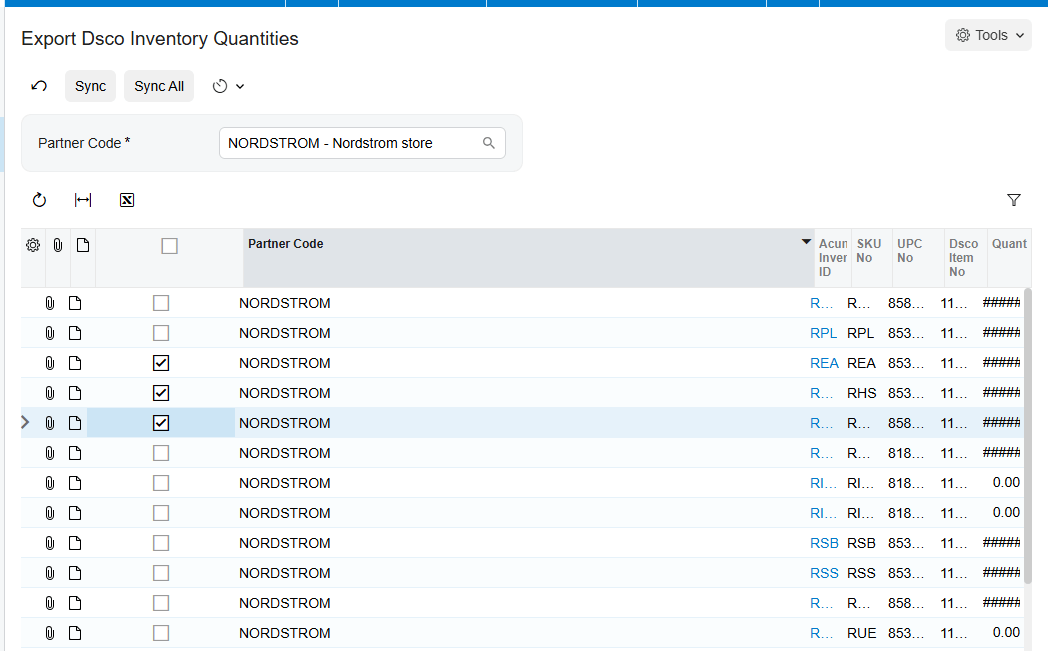The width and height of the screenshot is (1048, 651).
Task: Open the RSS inventory ID link
Action: [x=824, y=573]
